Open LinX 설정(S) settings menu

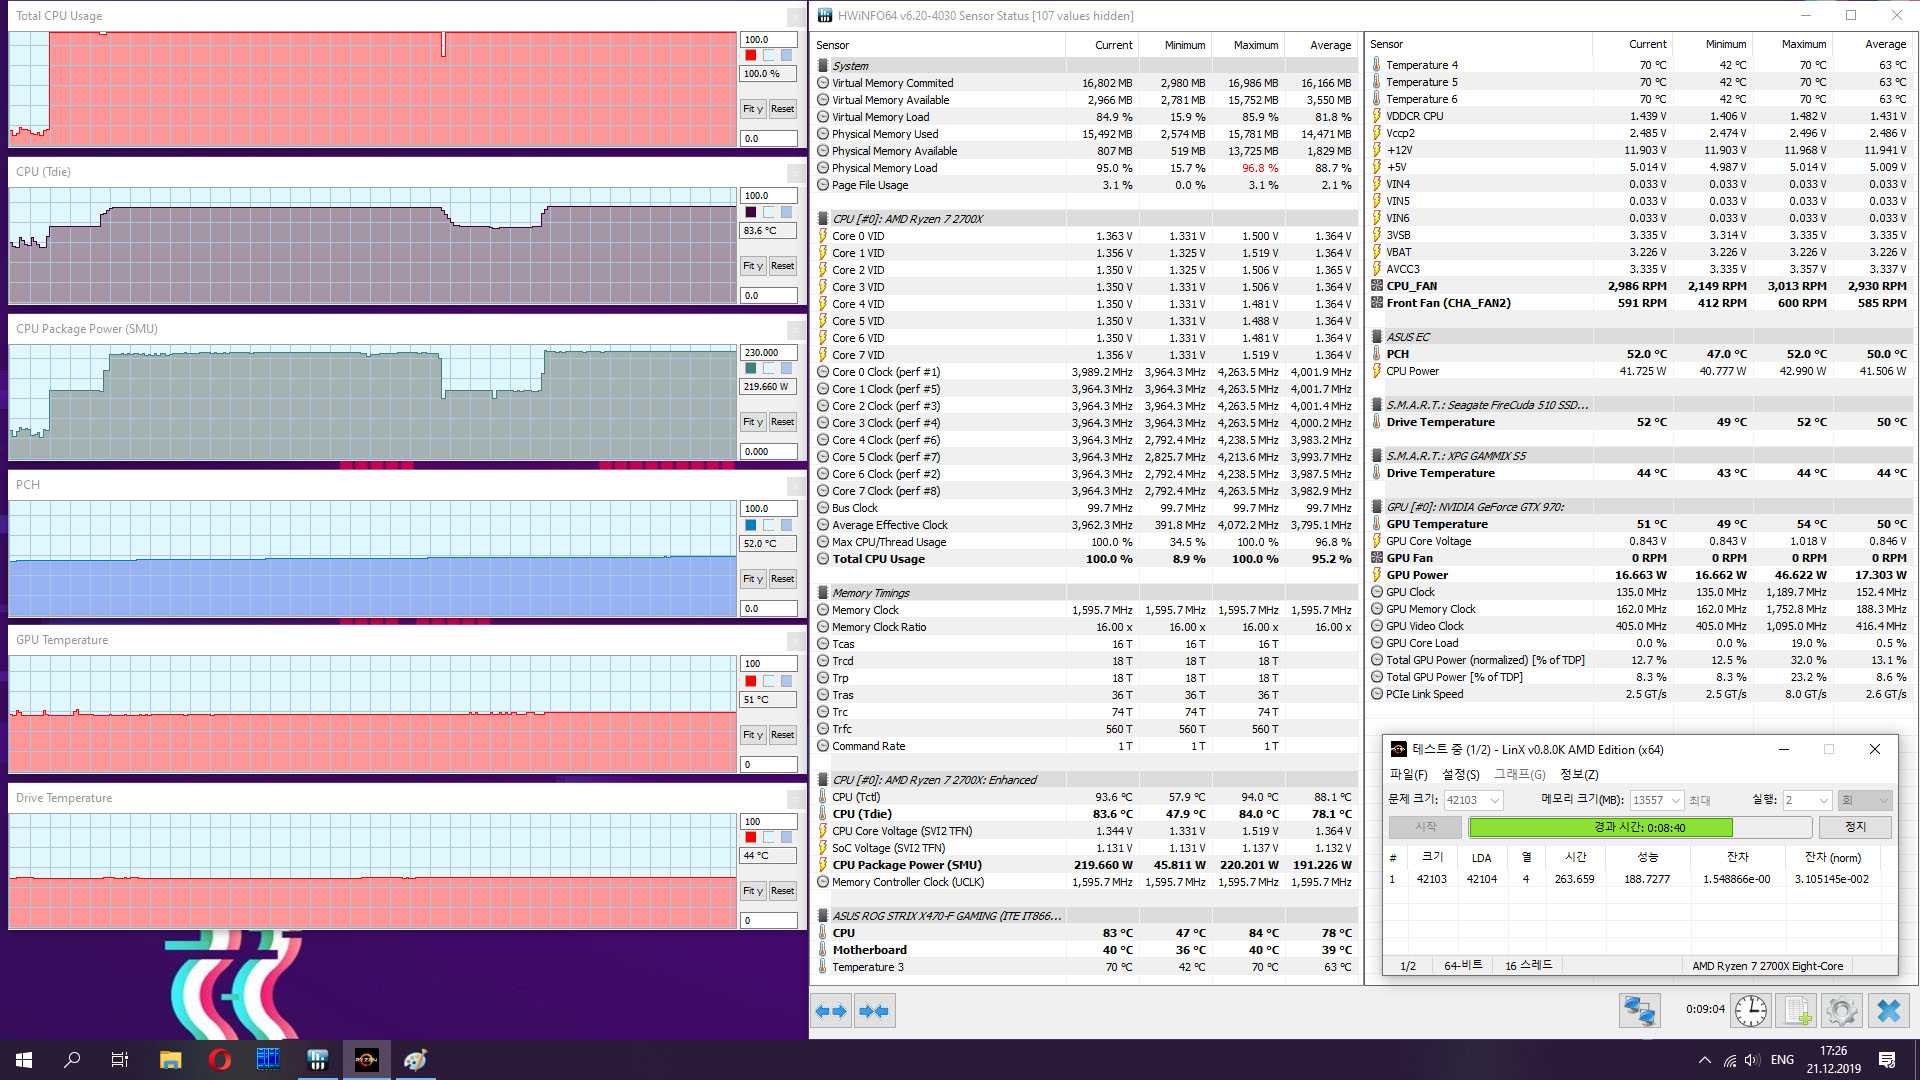(x=1460, y=775)
